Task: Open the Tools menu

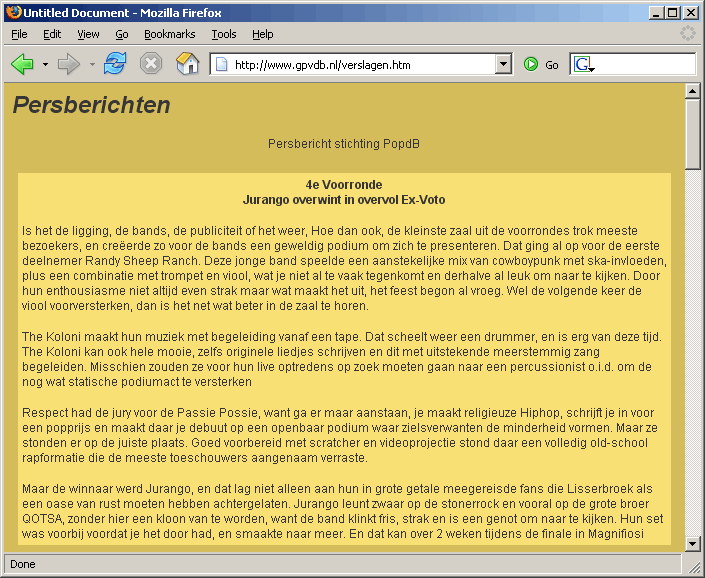Action: [224, 34]
